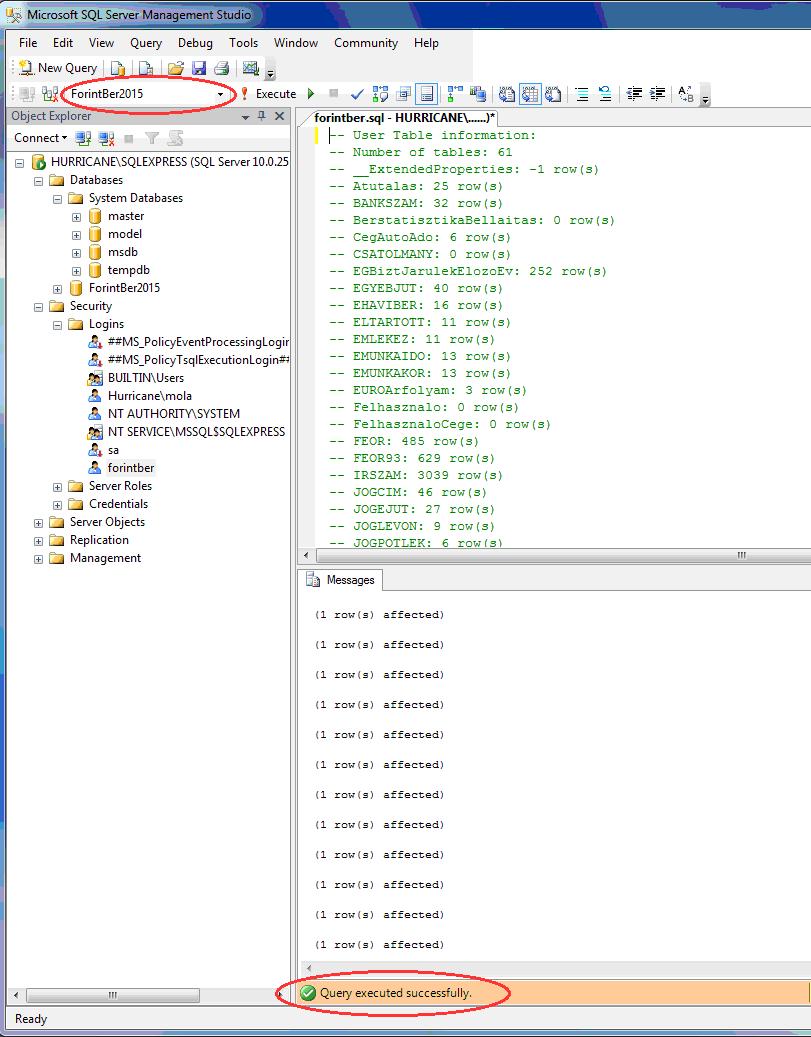Open the Query menu
The width and height of the screenshot is (811, 1037).
point(146,43)
